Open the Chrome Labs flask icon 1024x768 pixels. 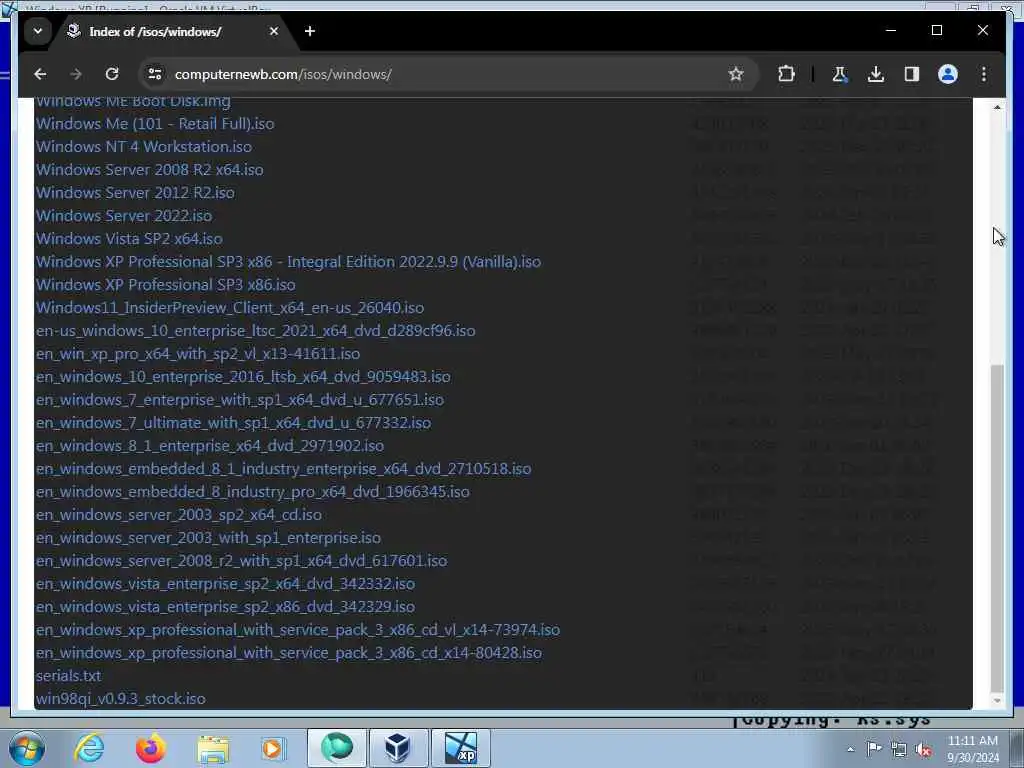[x=840, y=74]
